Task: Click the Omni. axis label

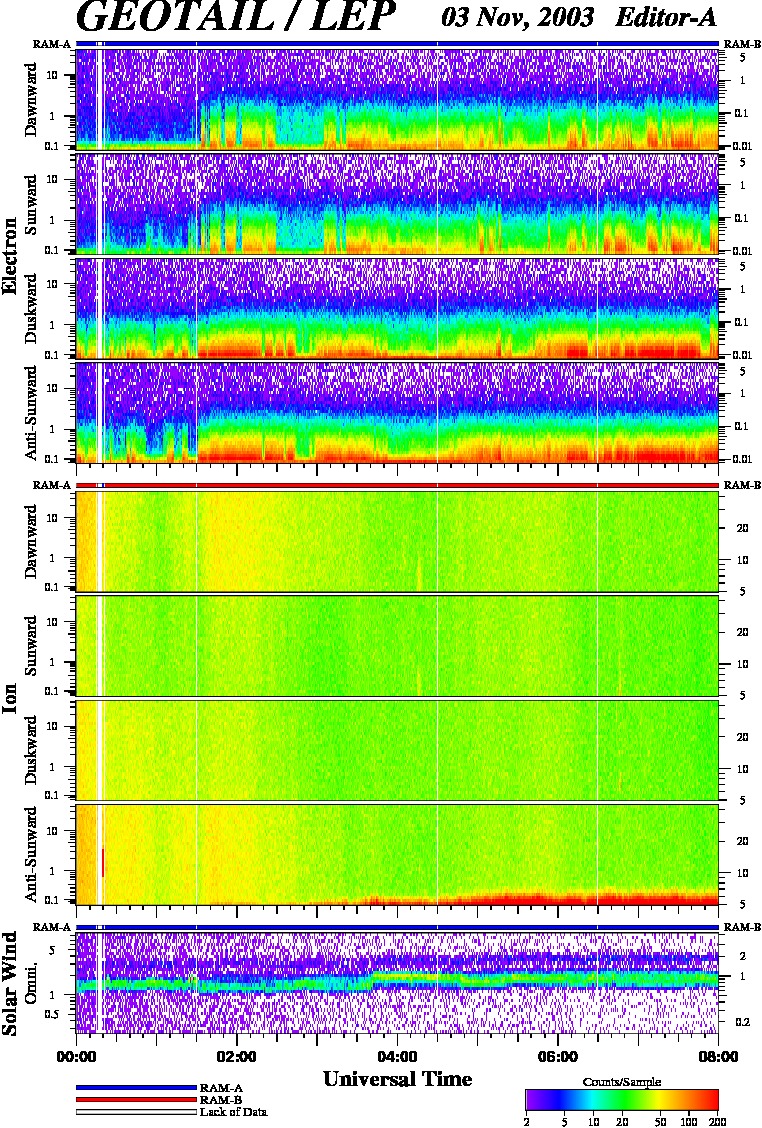Action: [32, 984]
